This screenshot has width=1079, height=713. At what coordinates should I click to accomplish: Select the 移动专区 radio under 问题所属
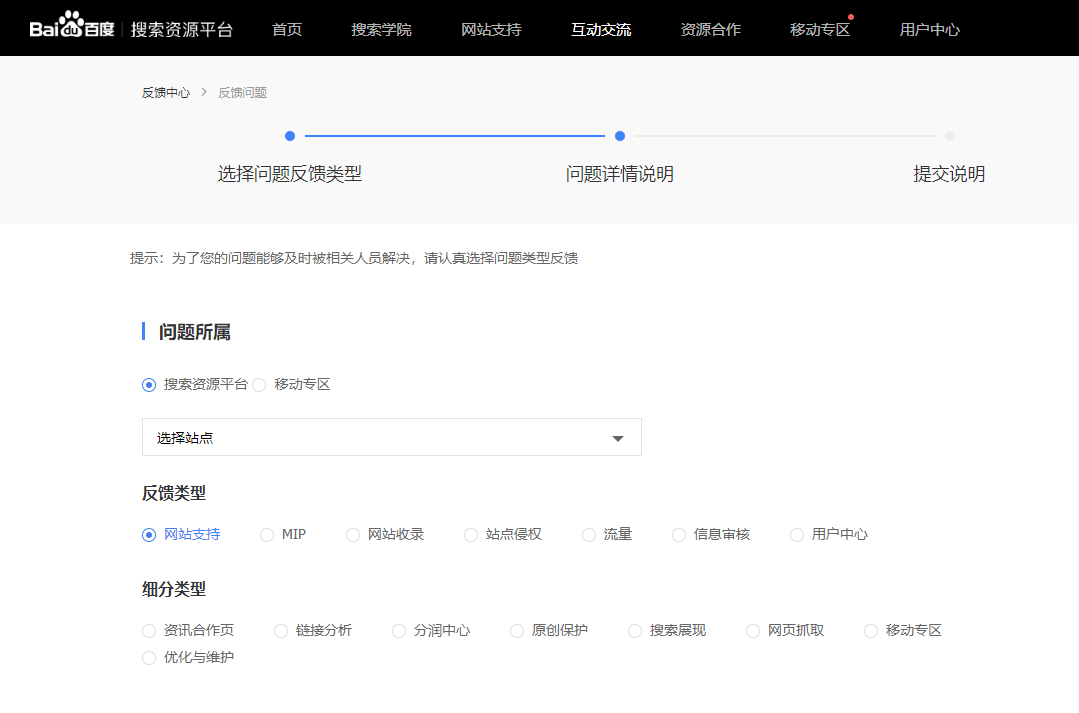tap(259, 385)
